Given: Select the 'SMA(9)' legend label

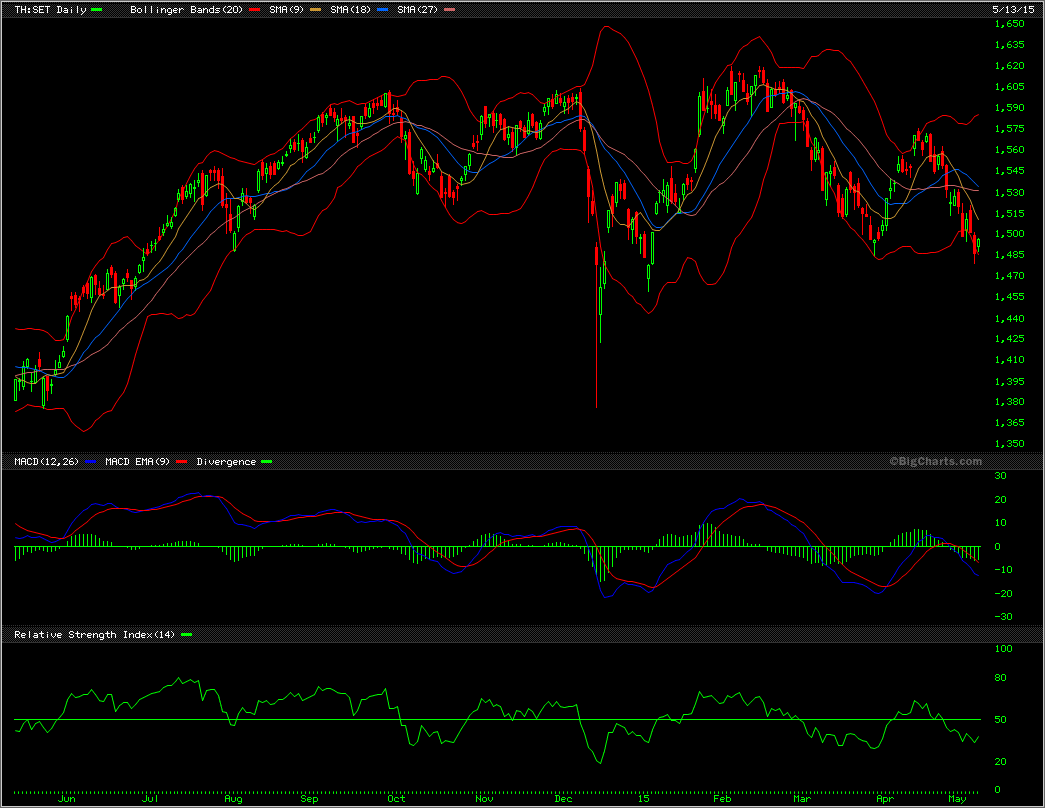Looking at the screenshot, I should click(x=287, y=10).
